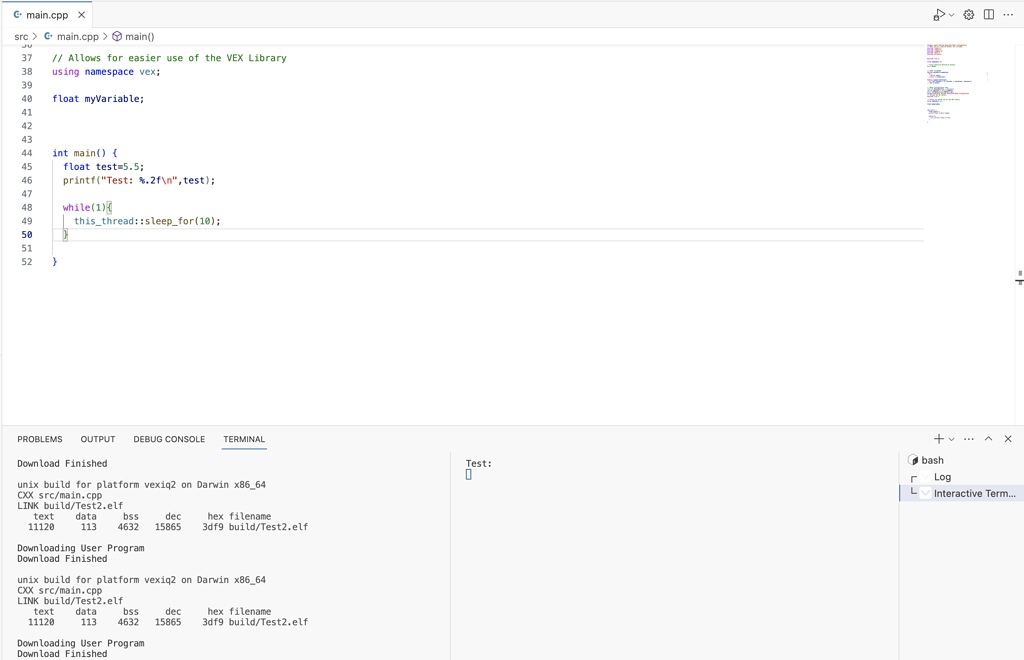Click the printf statement on line 46
This screenshot has width=1024, height=660.
[x=139, y=180]
